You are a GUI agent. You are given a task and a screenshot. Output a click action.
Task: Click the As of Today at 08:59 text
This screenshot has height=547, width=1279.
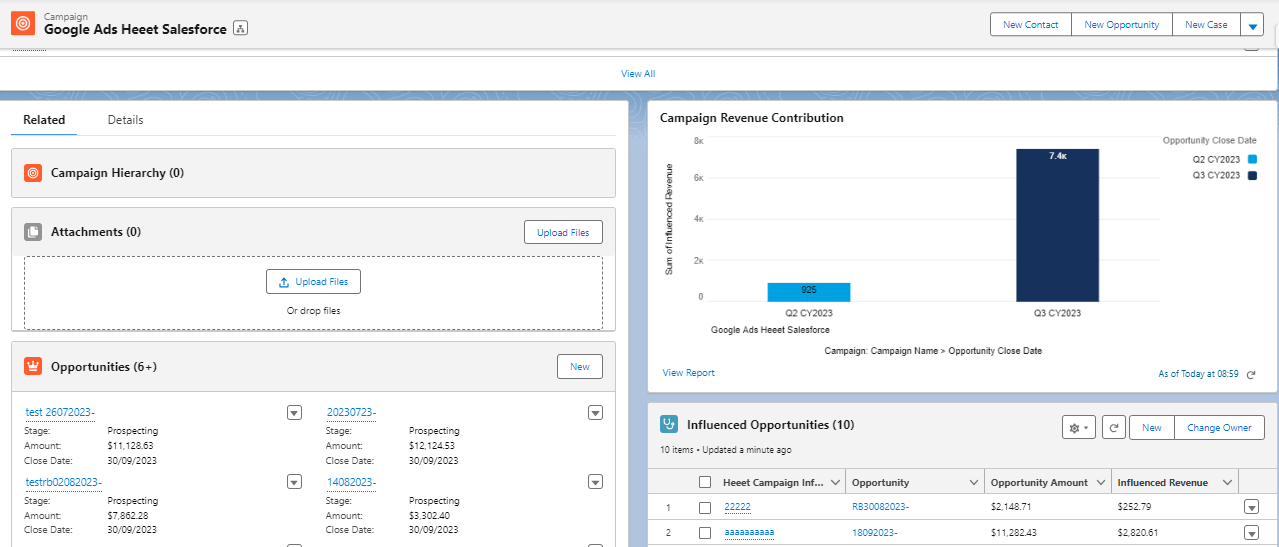1198,374
